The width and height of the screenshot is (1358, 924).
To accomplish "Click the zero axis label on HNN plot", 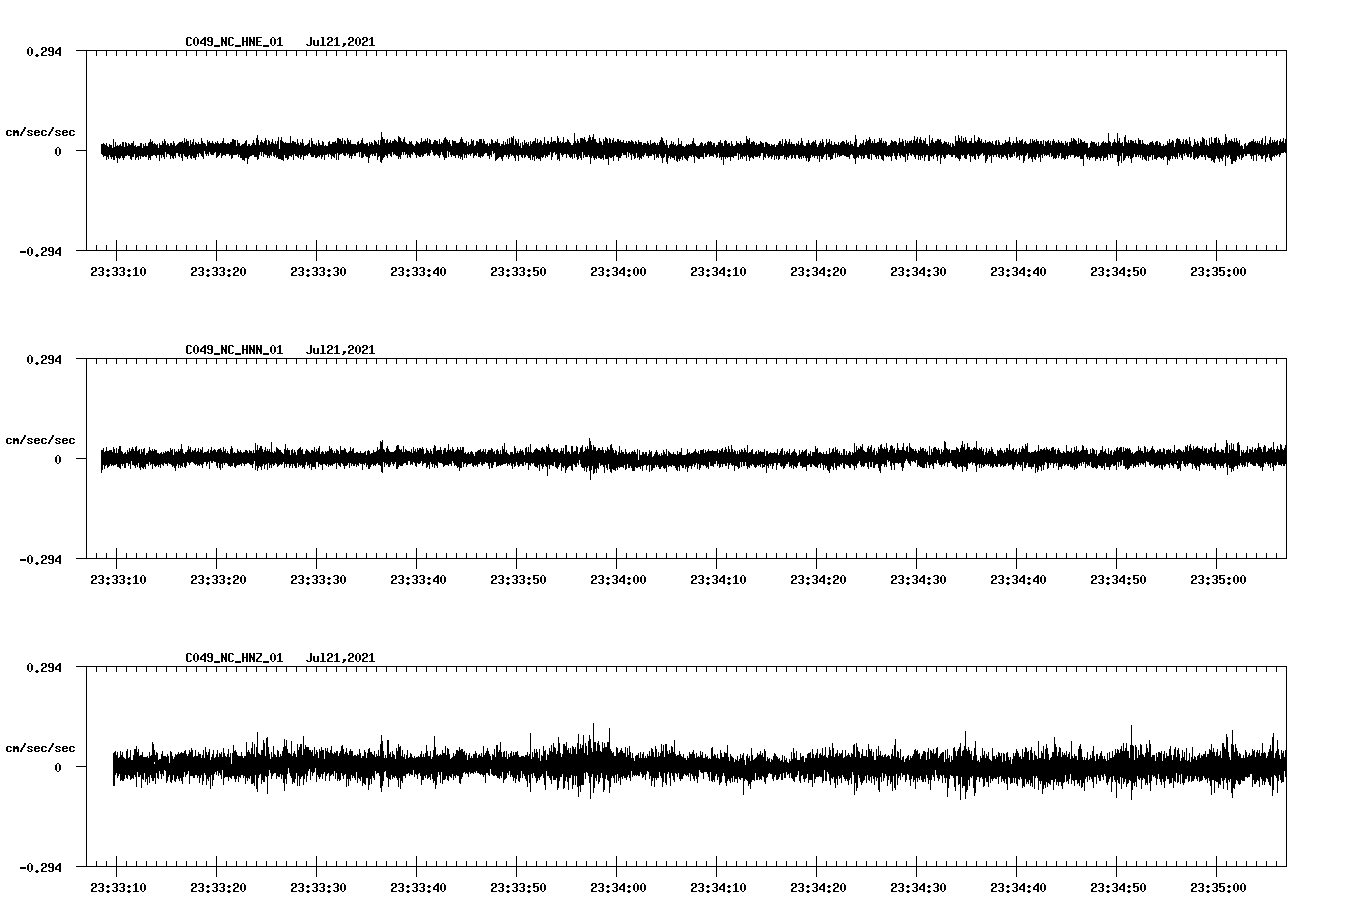I will pos(58,459).
